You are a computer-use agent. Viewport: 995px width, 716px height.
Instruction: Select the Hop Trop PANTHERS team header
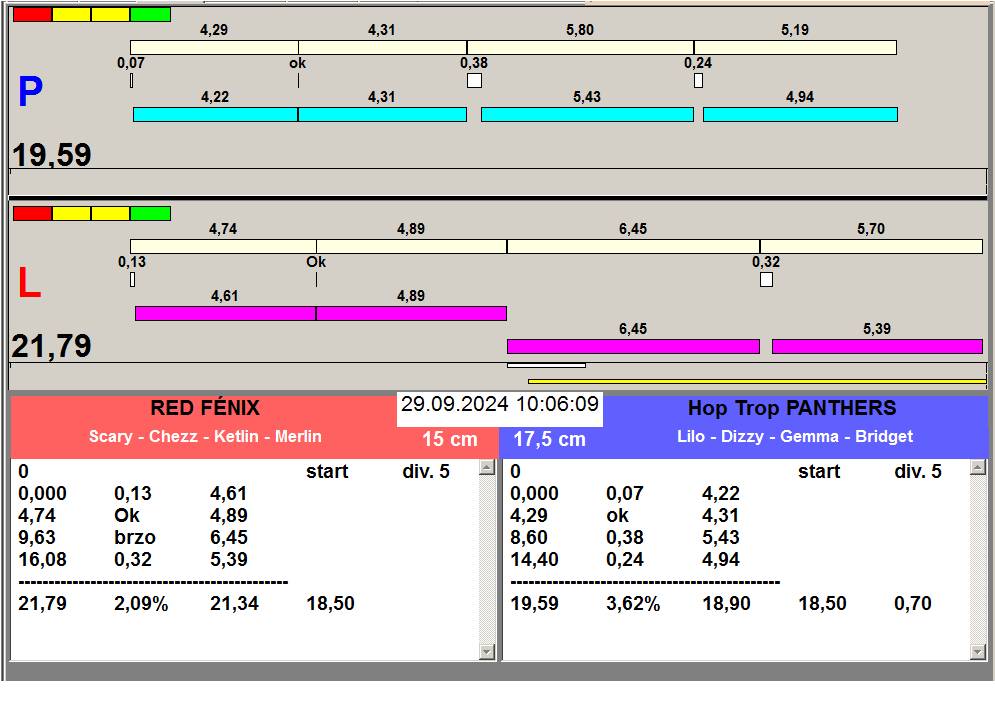(791, 408)
